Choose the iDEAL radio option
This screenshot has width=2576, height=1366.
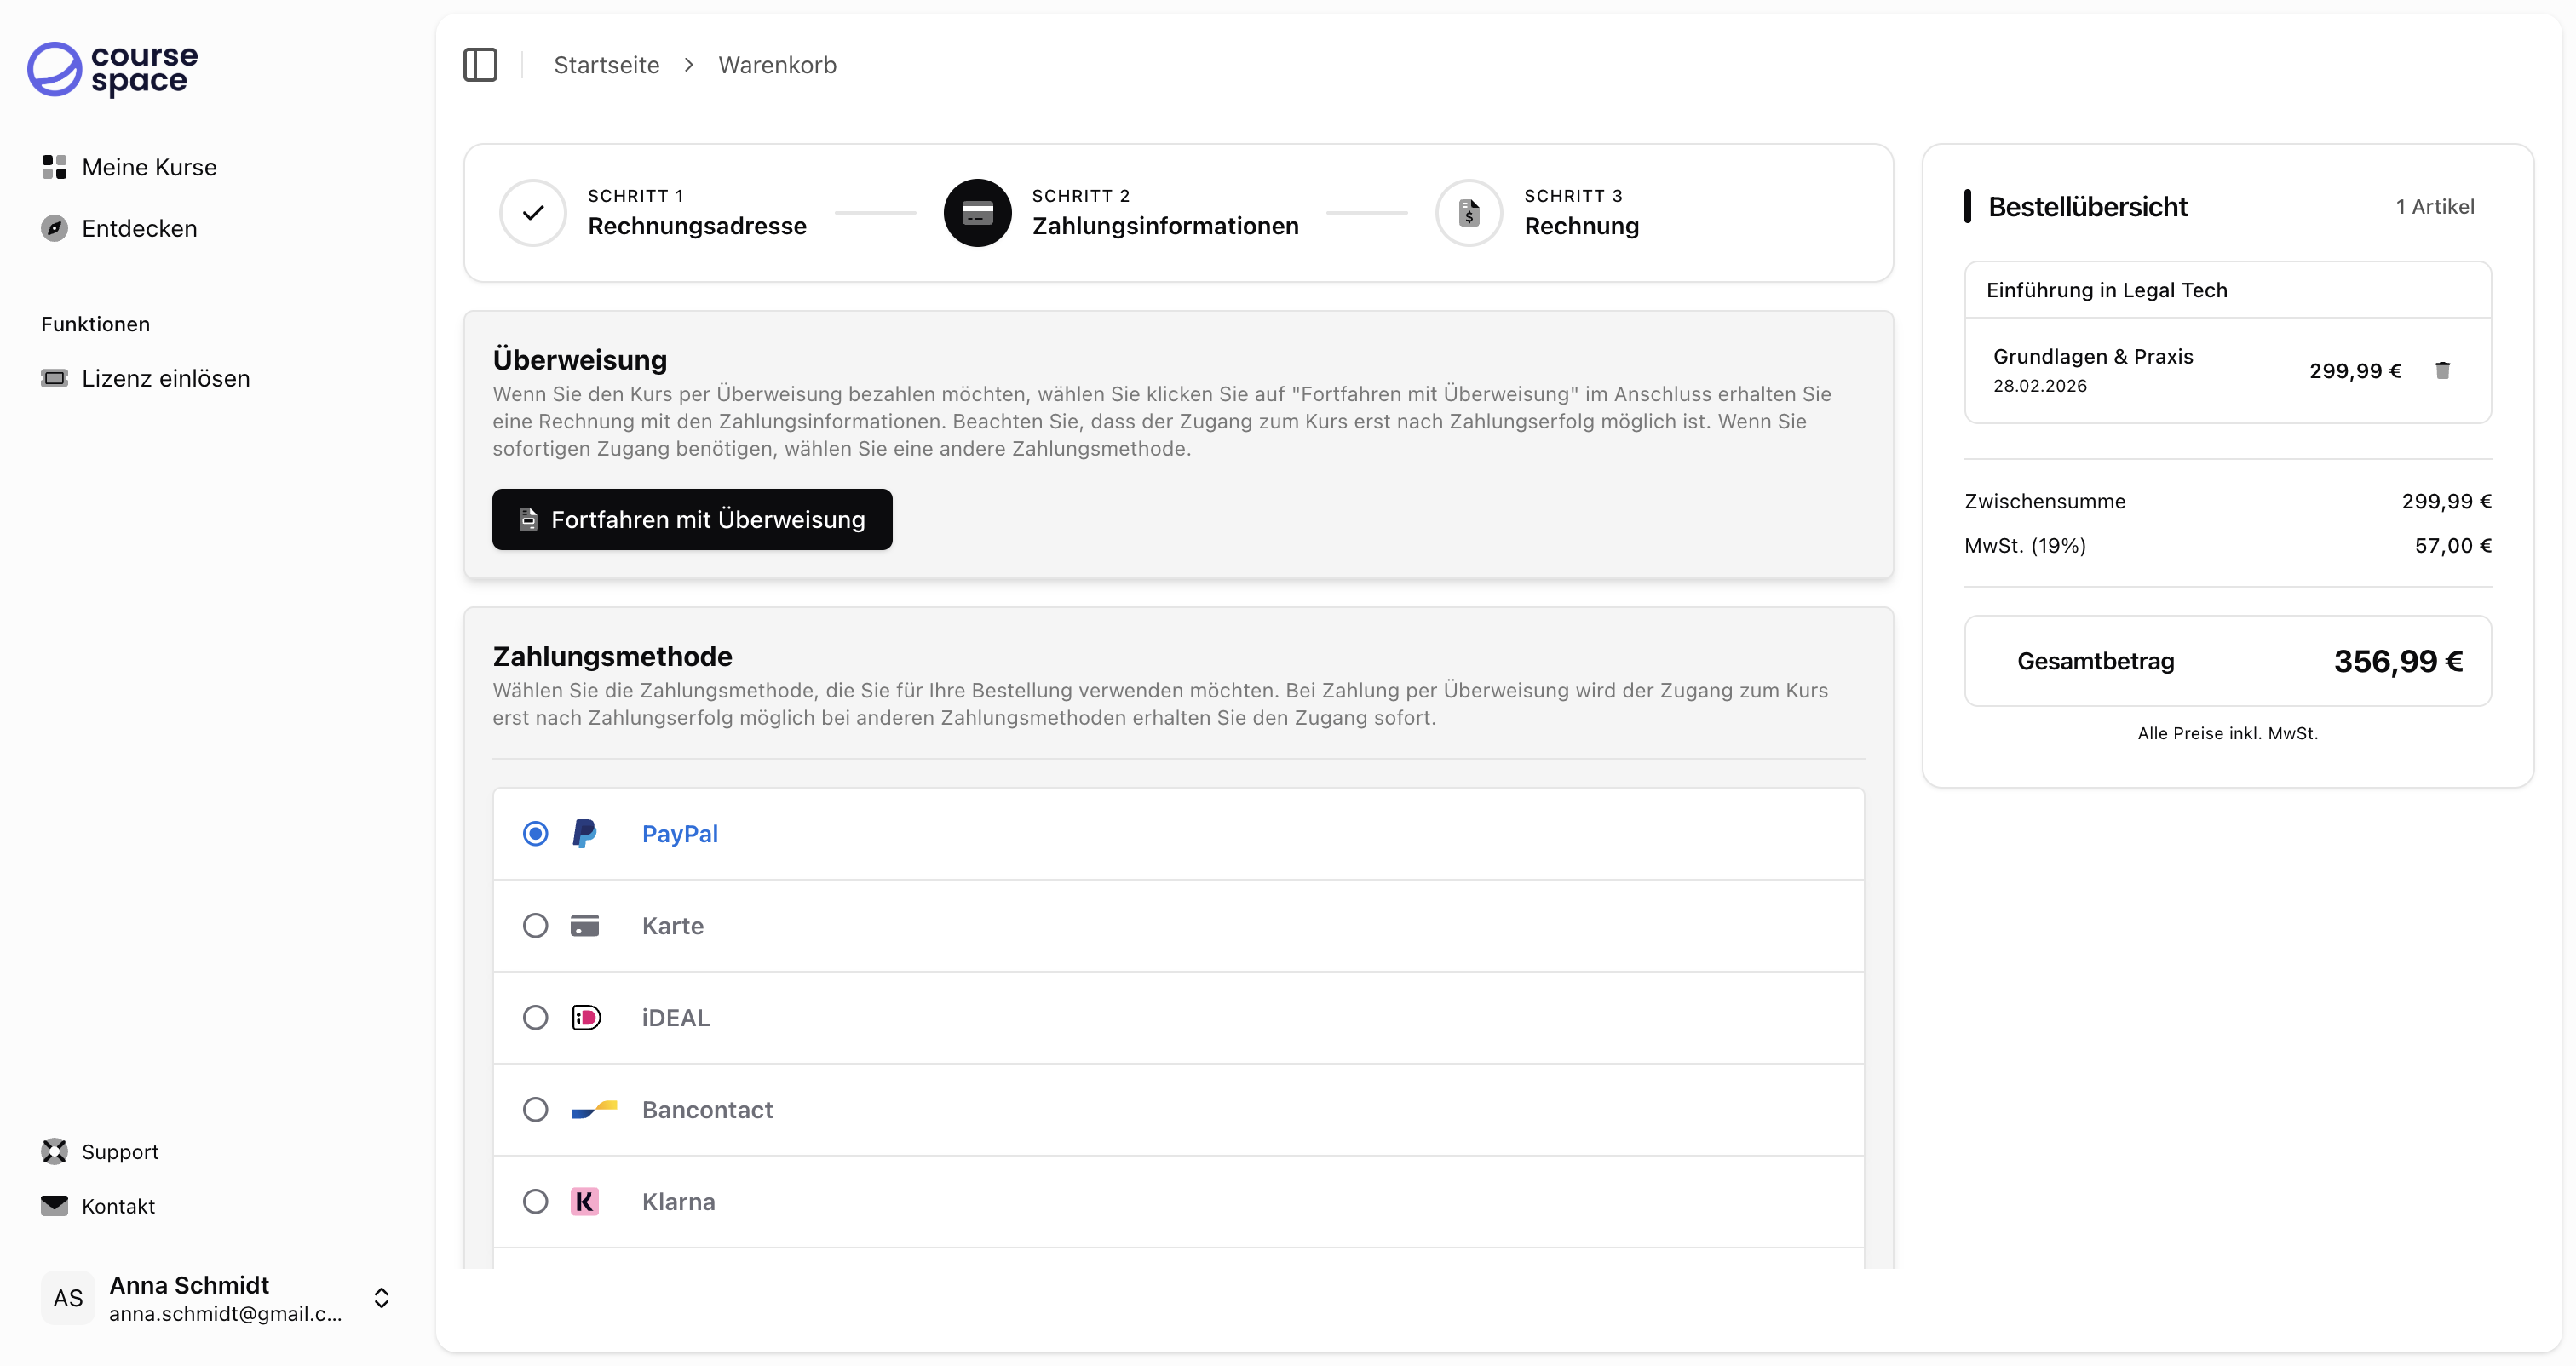pyautogui.click(x=536, y=1018)
